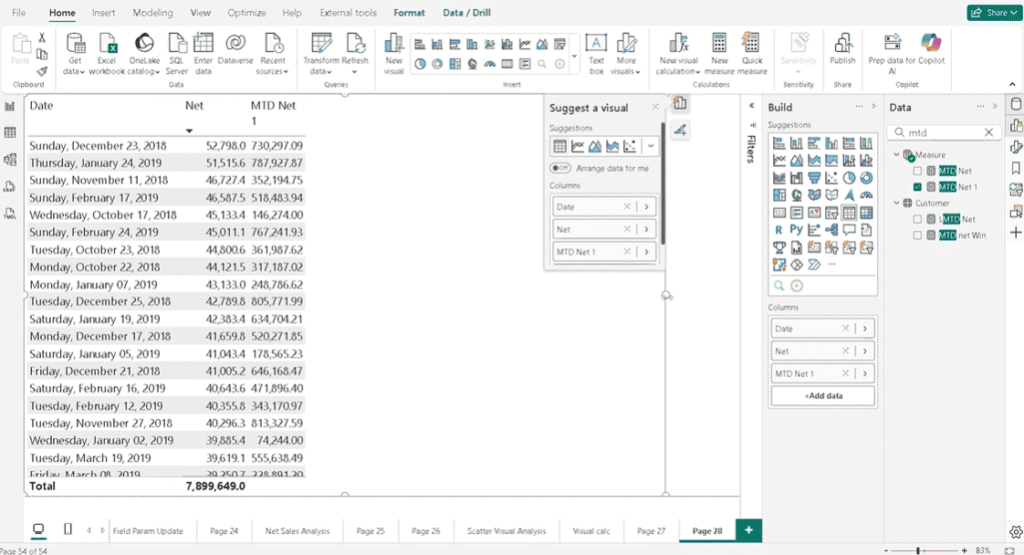This screenshot has height=555, width=1024.
Task: Click the Refresh icon
Action: point(355,54)
